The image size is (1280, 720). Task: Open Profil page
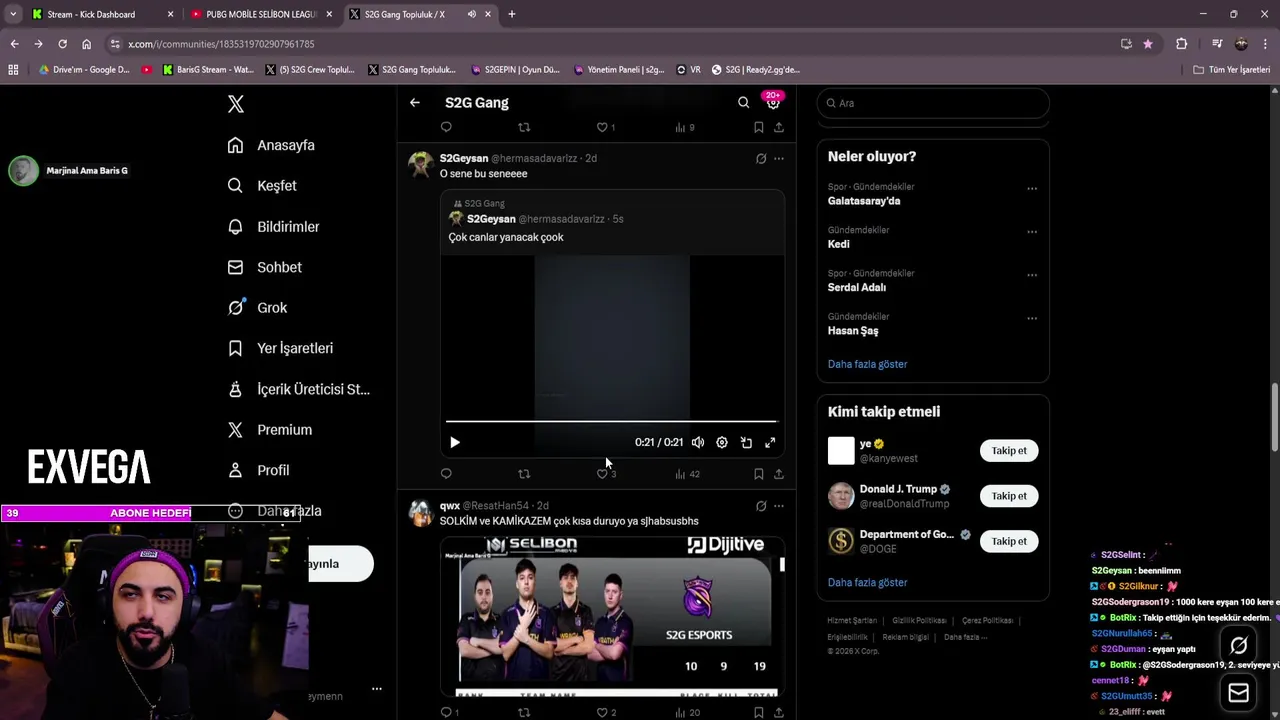pyautogui.click(x=258, y=470)
